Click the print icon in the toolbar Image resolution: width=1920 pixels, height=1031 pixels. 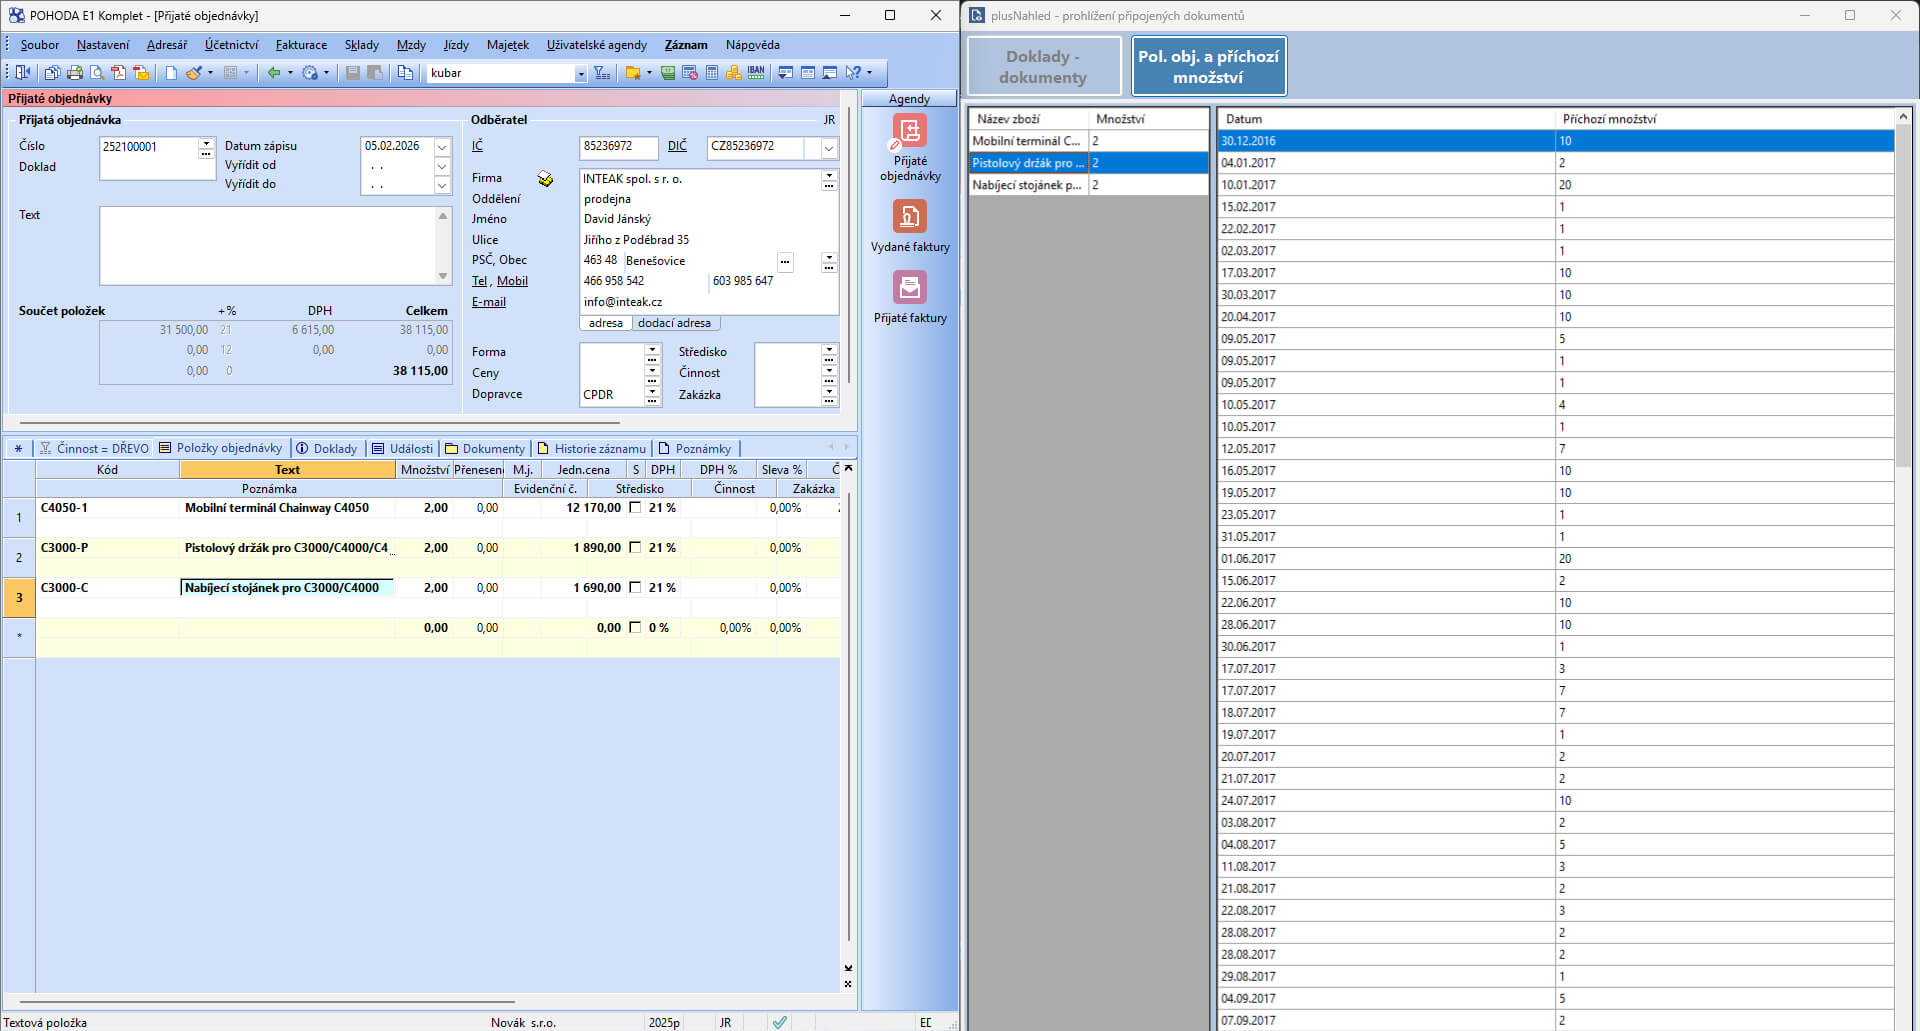tap(75, 73)
